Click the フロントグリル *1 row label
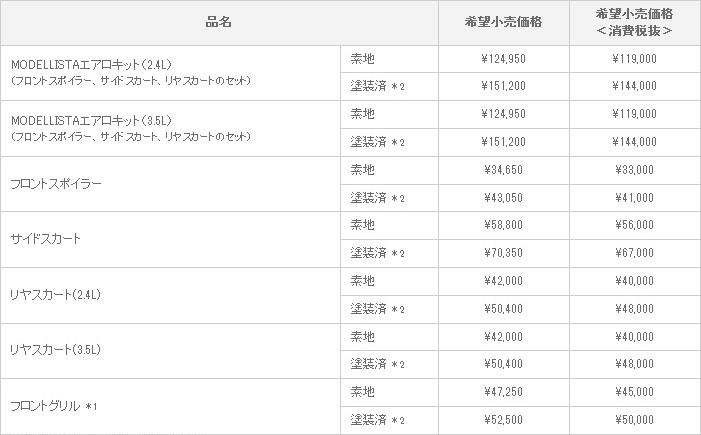 [x=54, y=406]
